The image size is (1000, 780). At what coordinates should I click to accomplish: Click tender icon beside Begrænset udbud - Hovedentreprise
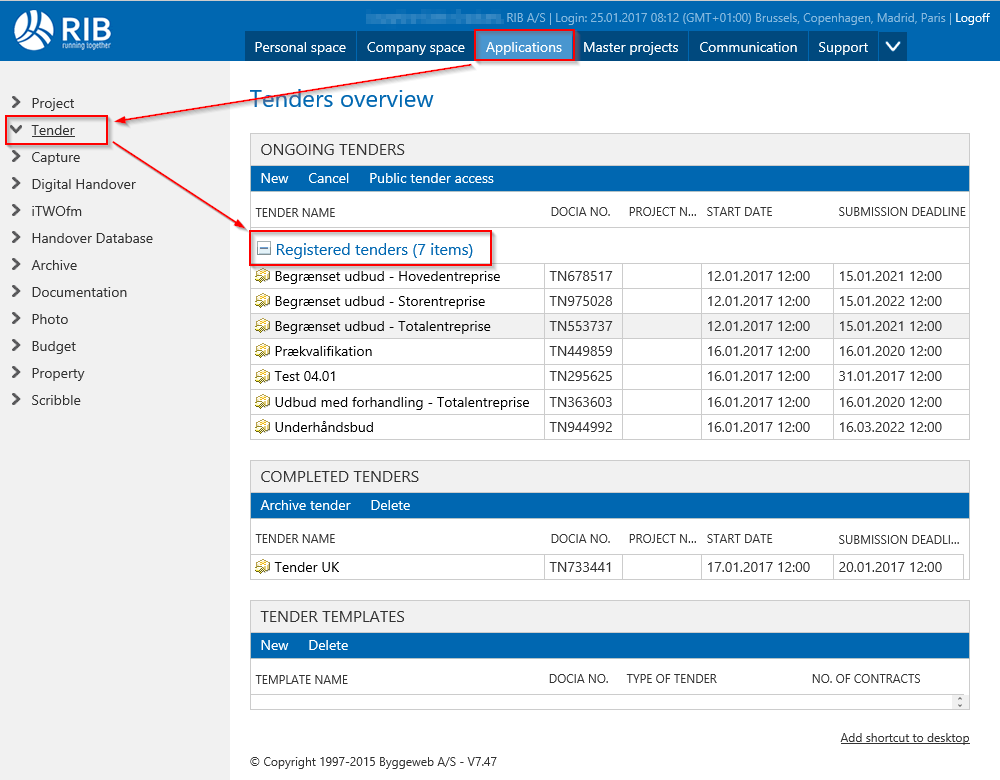tap(263, 276)
